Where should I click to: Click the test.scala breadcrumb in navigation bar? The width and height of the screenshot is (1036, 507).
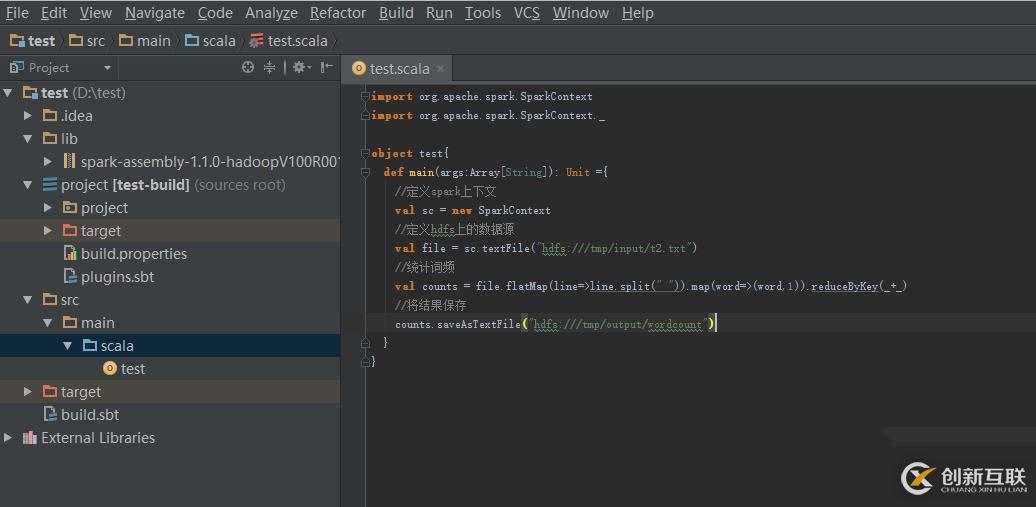click(289, 41)
